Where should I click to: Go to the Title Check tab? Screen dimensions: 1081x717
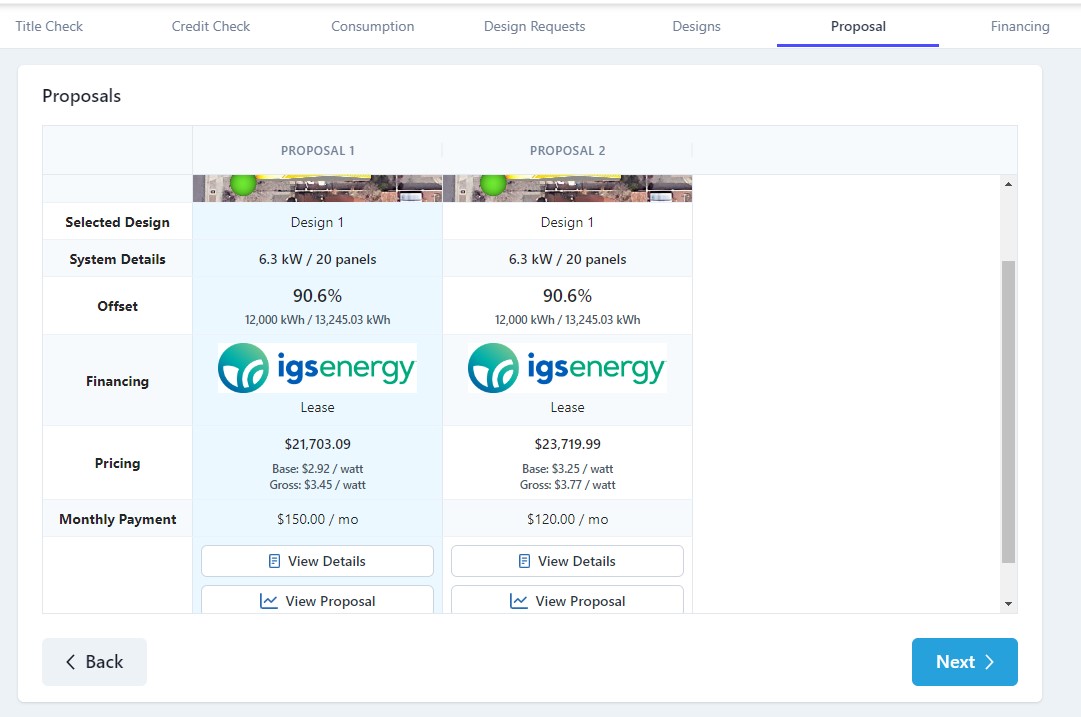(49, 26)
